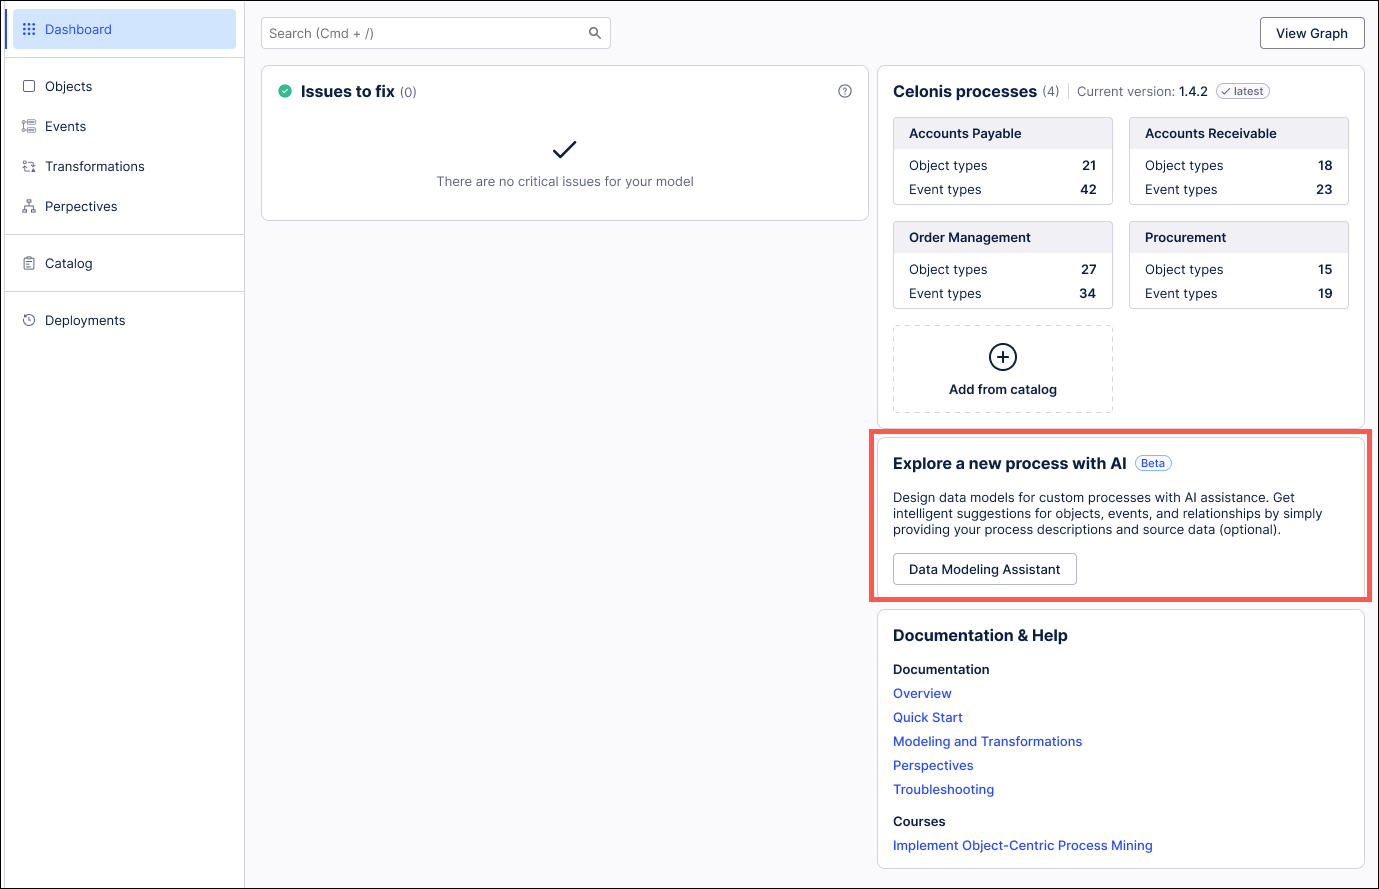Click the Deployments clock icon
Screen dimensions: 1379x889
29,320
